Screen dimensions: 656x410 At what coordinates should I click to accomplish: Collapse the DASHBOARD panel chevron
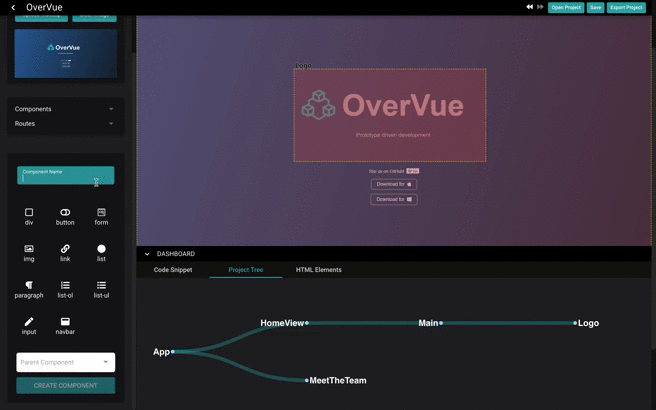point(147,254)
